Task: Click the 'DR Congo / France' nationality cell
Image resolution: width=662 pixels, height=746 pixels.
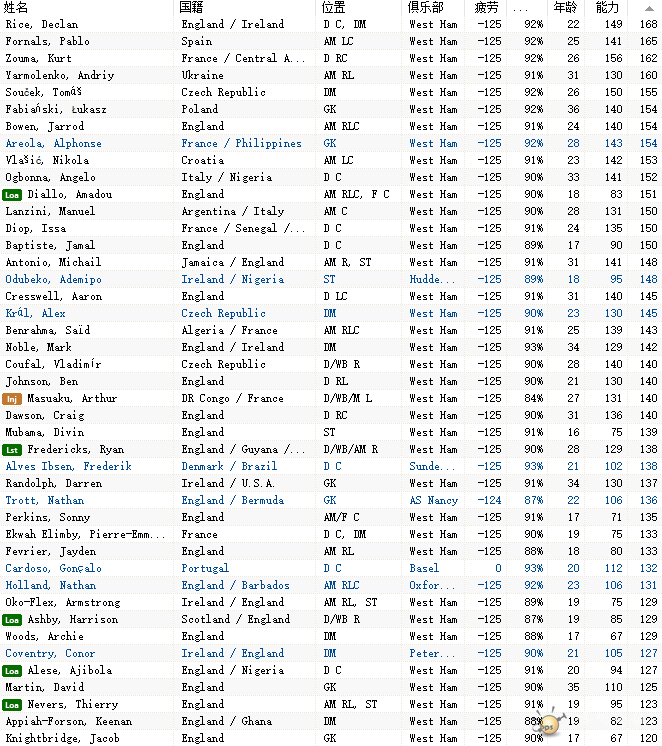Action: [x=232, y=399]
